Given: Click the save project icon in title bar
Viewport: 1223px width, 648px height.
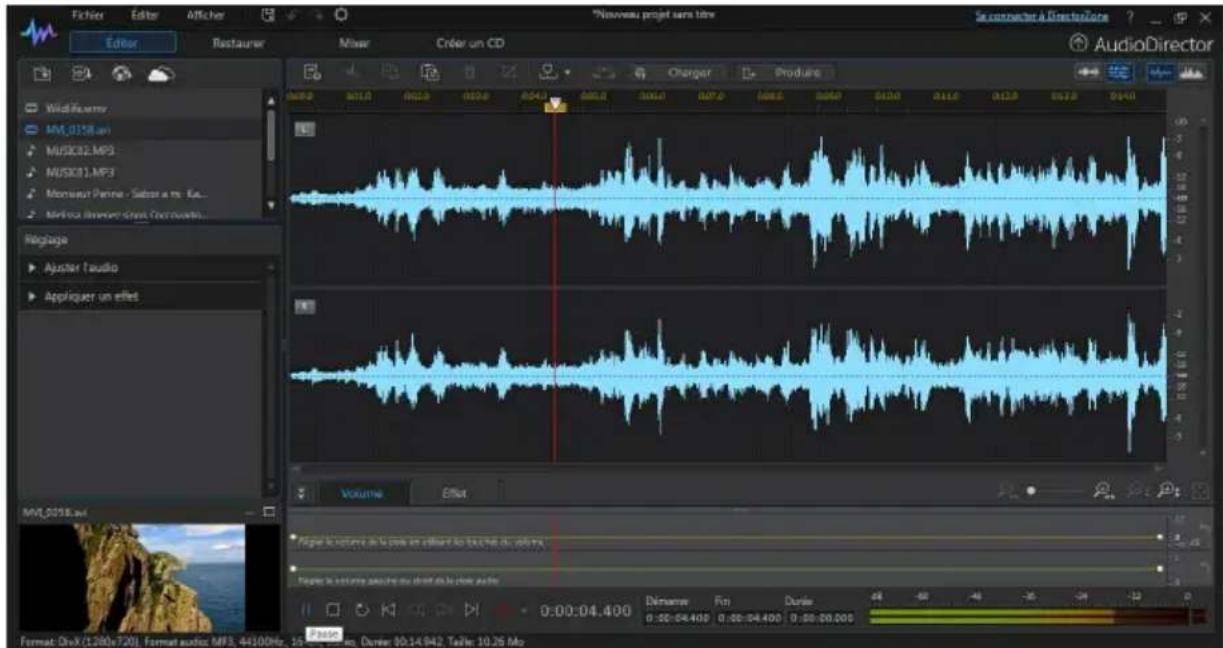Looking at the screenshot, I should pos(268,16).
